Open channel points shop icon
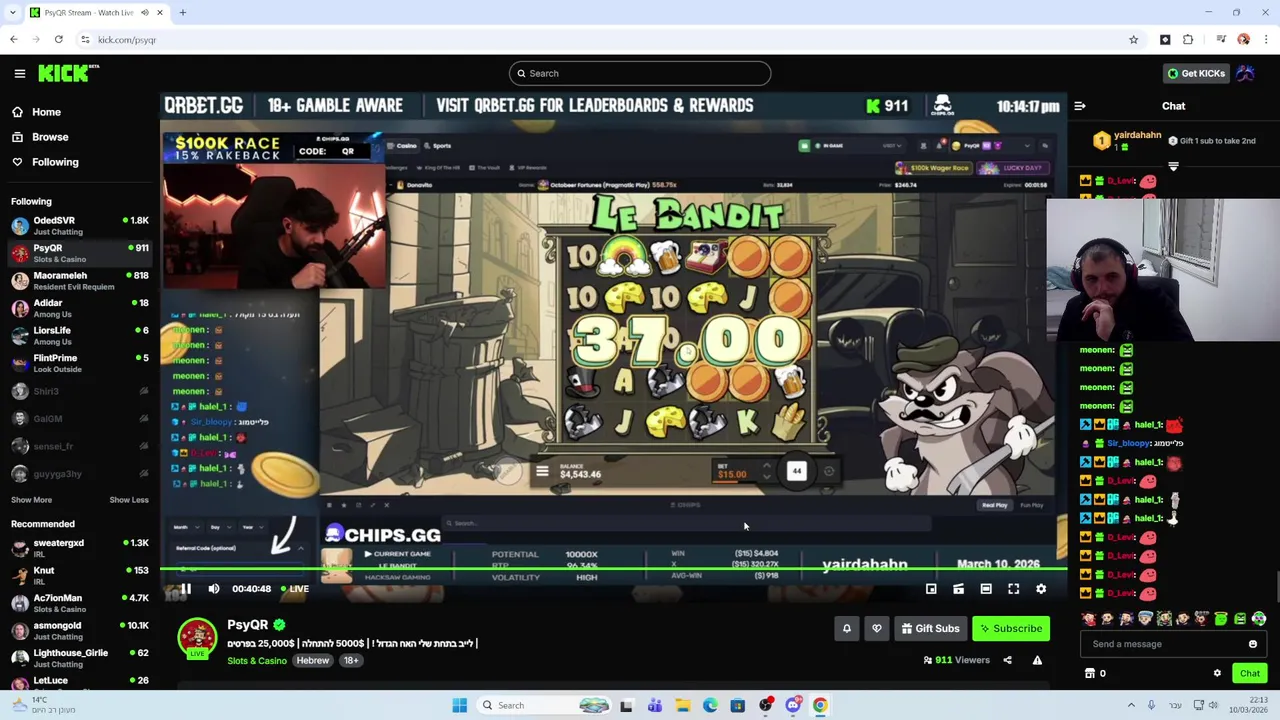The width and height of the screenshot is (1280, 720). (1090, 674)
